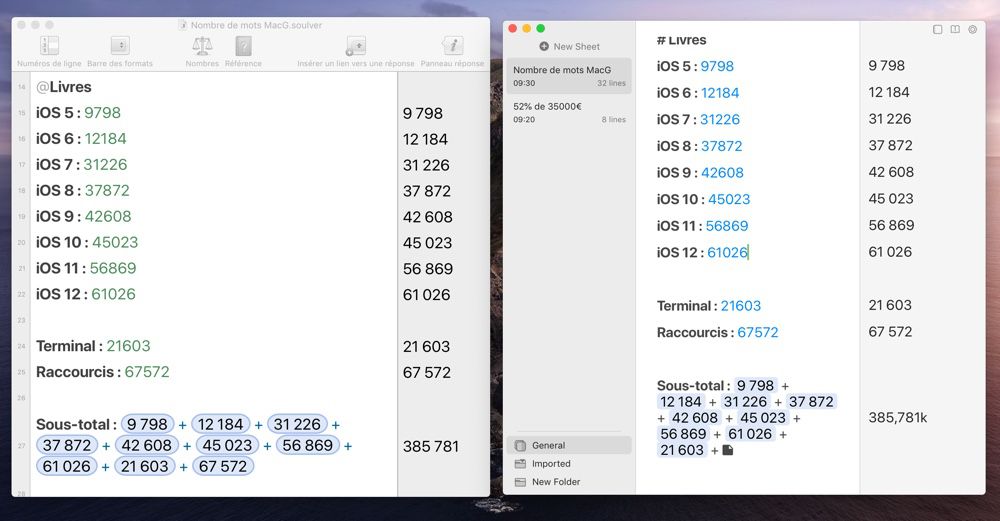Image resolution: width=1000 pixels, height=521 pixels.
Task: Click the document icon ending Sous-total line
Action: point(728,450)
